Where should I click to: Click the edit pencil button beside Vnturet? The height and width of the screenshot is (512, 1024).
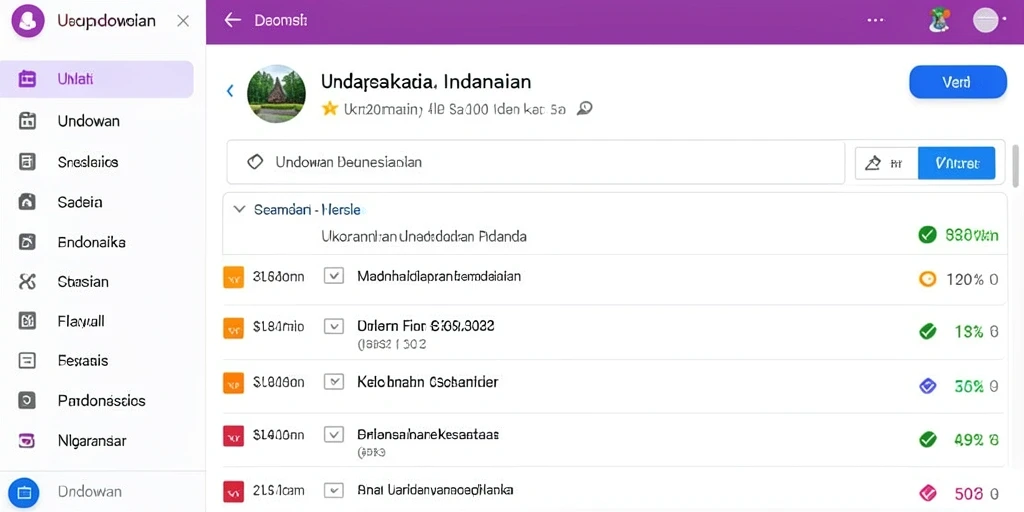[x=886, y=163]
